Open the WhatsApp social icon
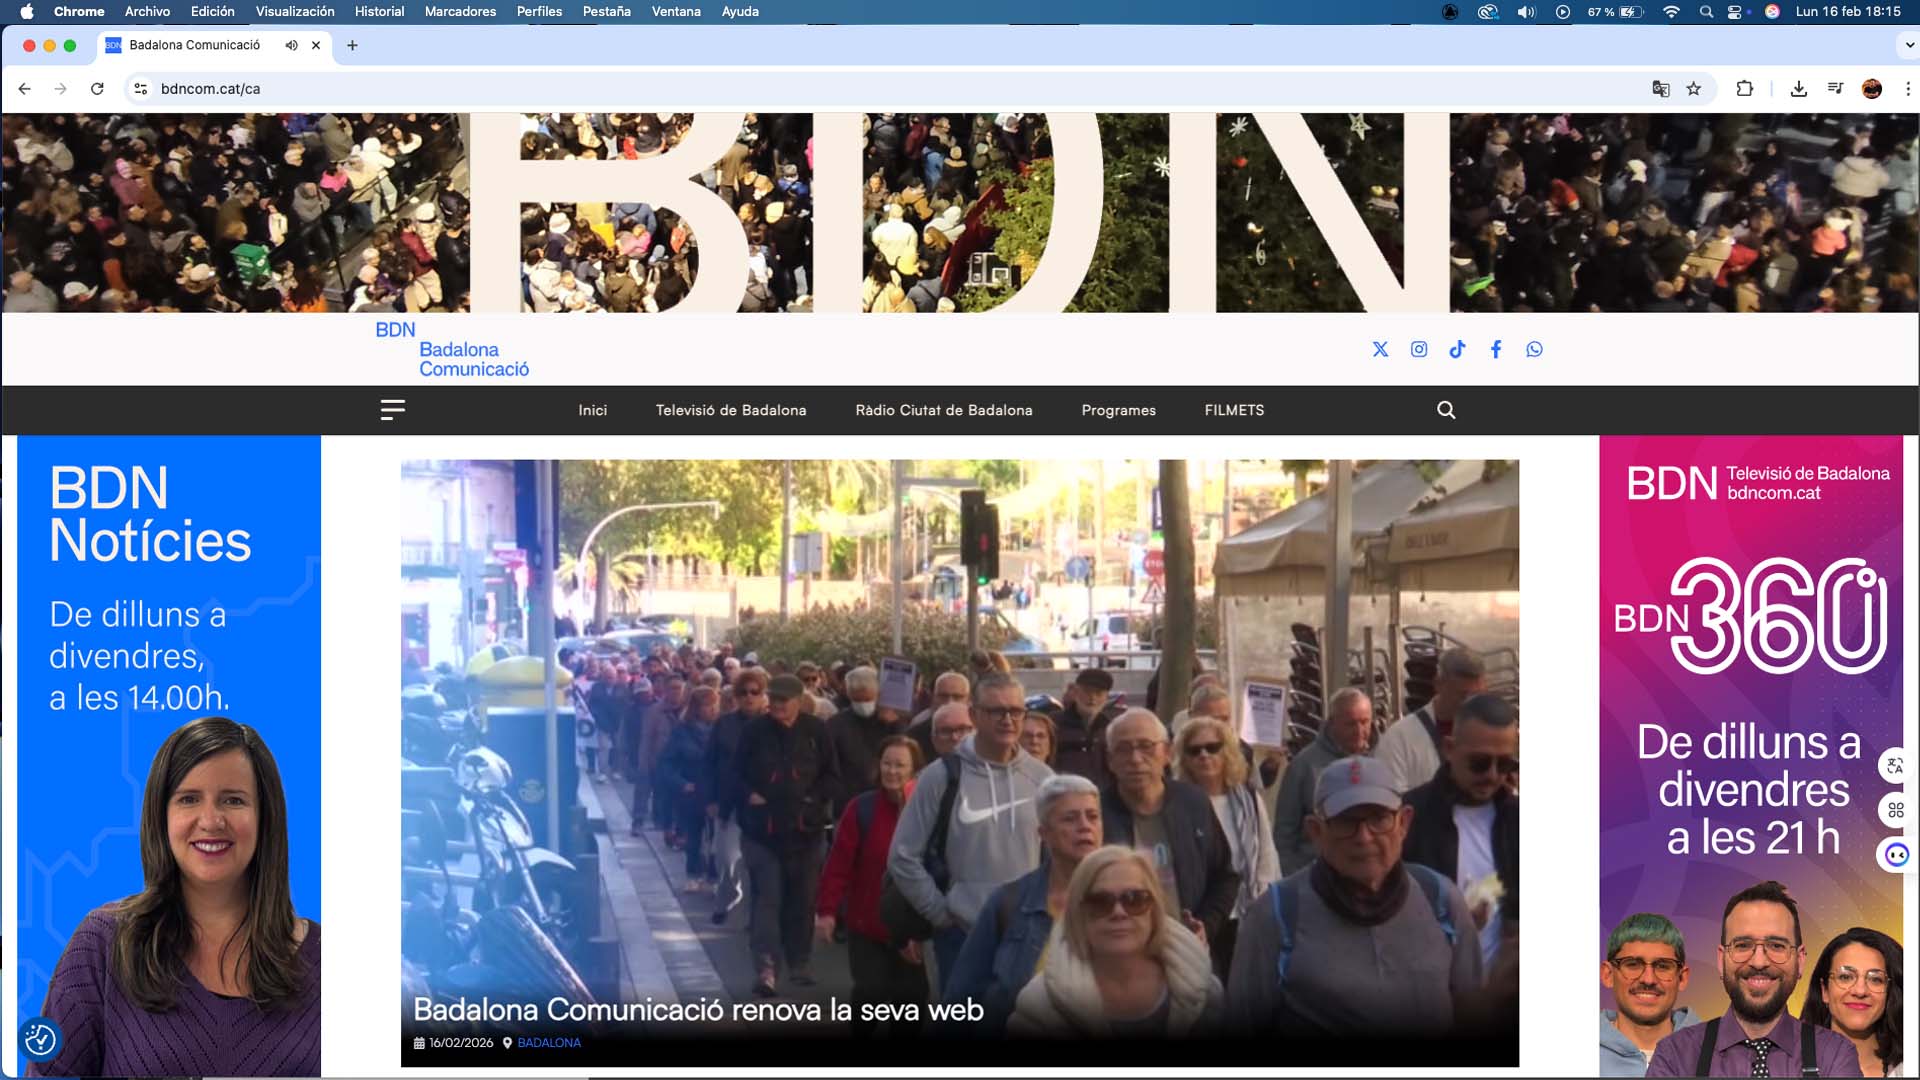 pyautogui.click(x=1534, y=349)
